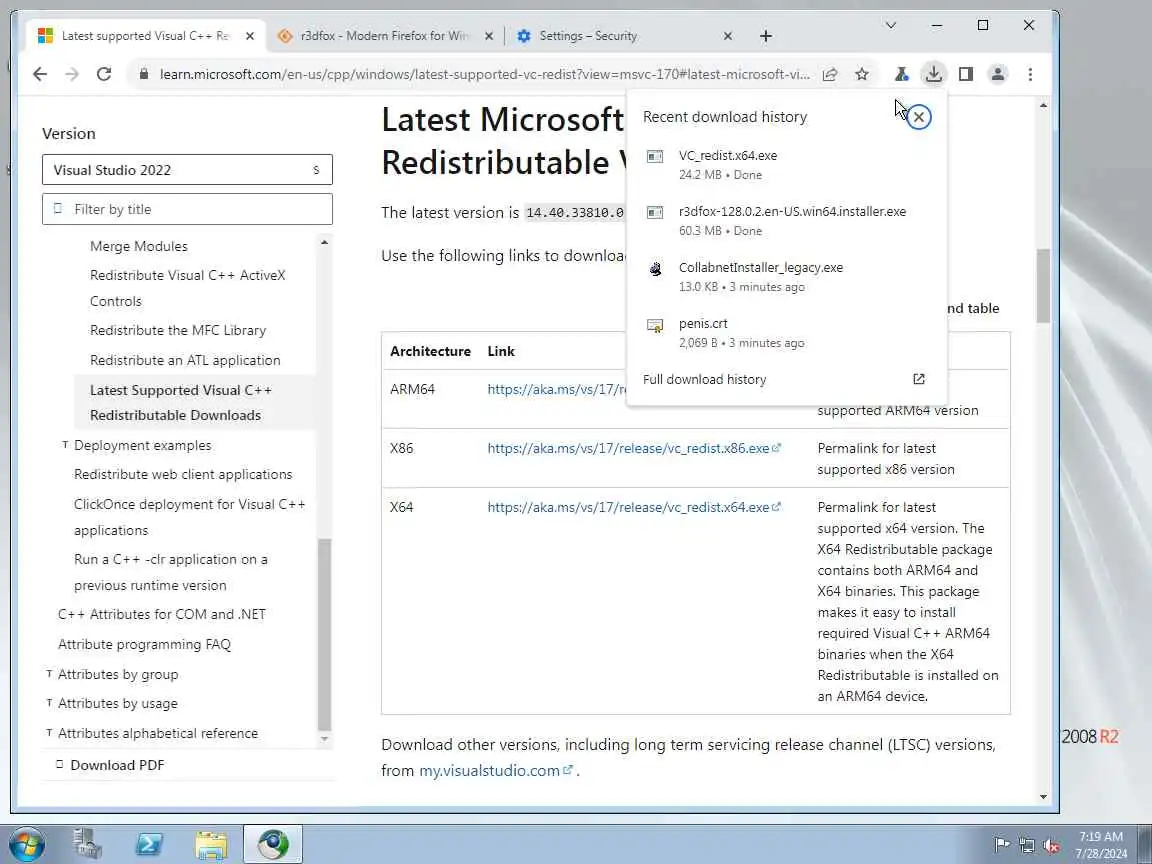Open the my.visualstudio.com link
This screenshot has height=864, width=1152.
coord(495,771)
